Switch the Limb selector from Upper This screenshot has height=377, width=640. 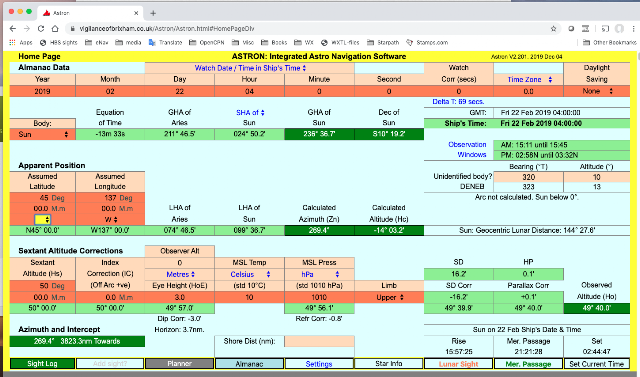389,297
